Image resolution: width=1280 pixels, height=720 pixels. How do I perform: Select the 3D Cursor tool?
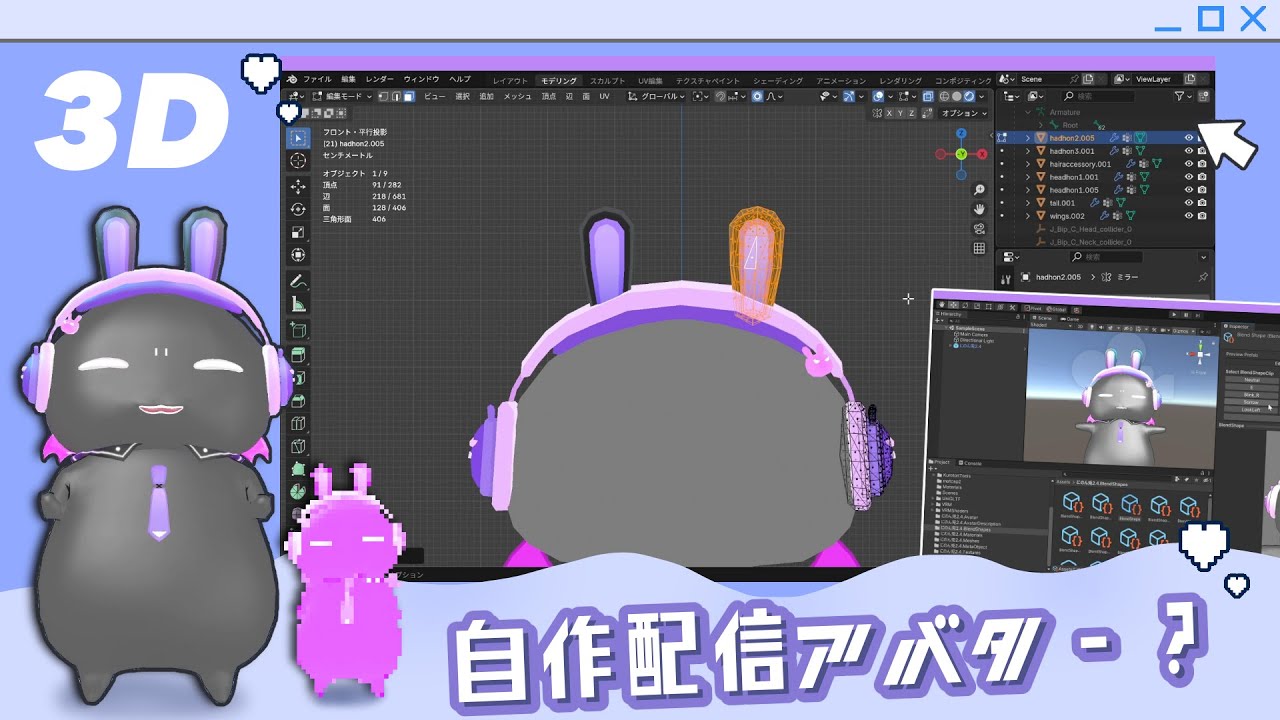pyautogui.click(x=298, y=161)
